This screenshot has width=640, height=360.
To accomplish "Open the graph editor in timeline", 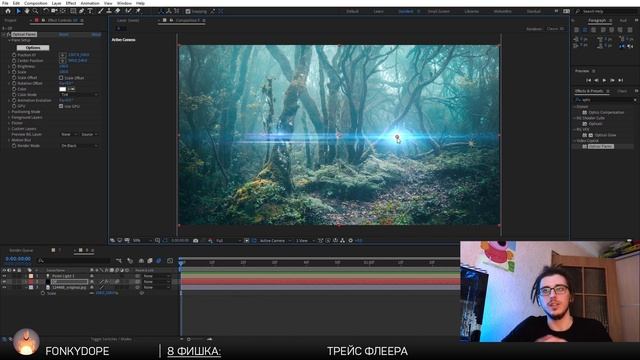I will [170, 260].
